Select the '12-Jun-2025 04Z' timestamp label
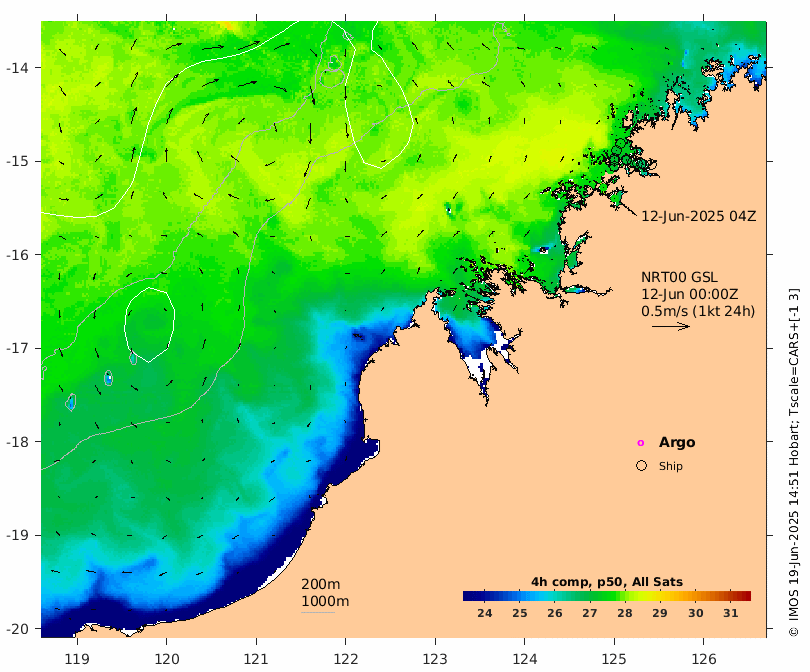 coord(698,216)
